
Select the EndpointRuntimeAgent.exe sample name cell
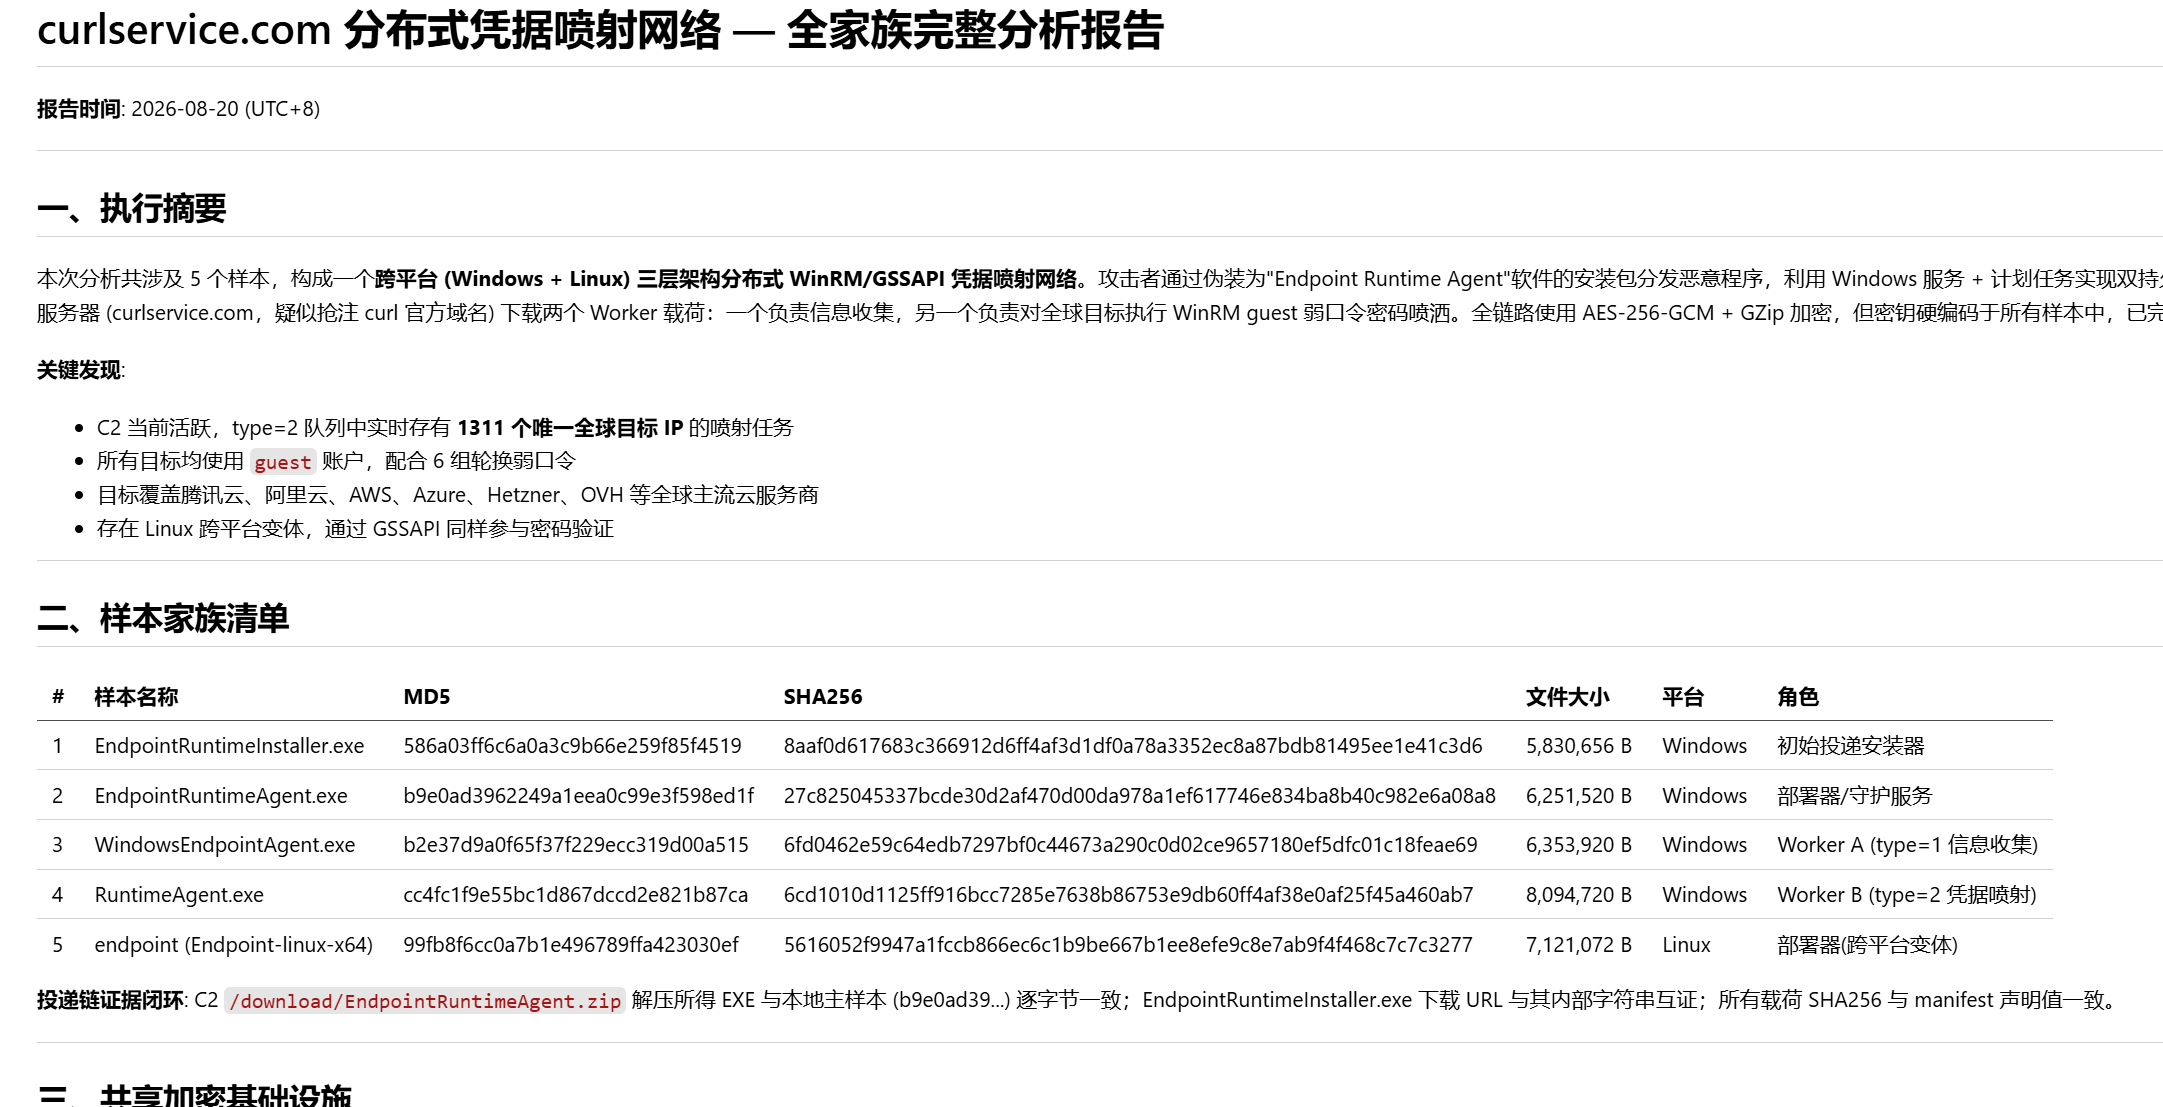[x=221, y=796]
